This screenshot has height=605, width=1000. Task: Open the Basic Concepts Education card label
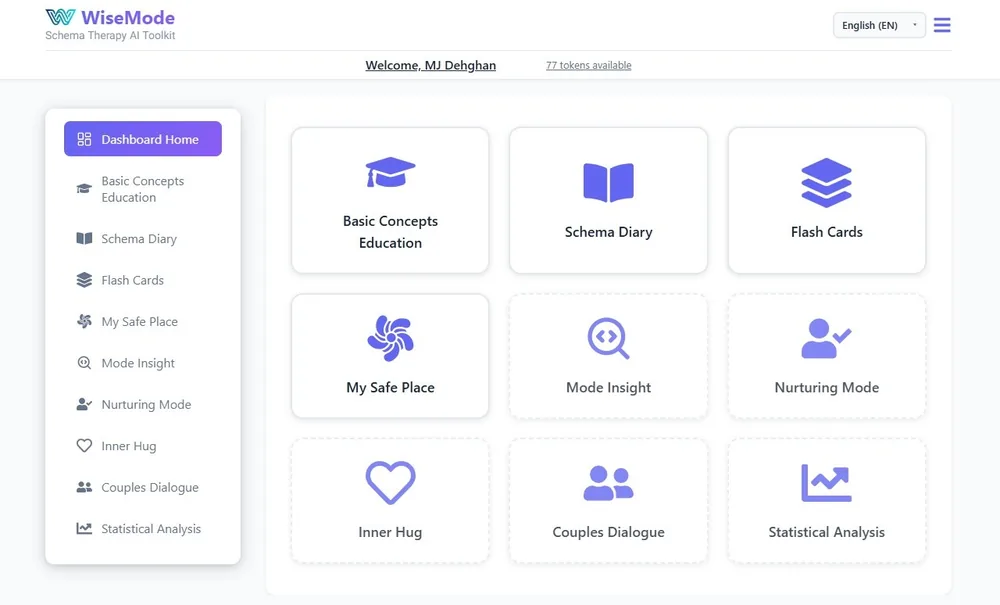click(x=390, y=232)
